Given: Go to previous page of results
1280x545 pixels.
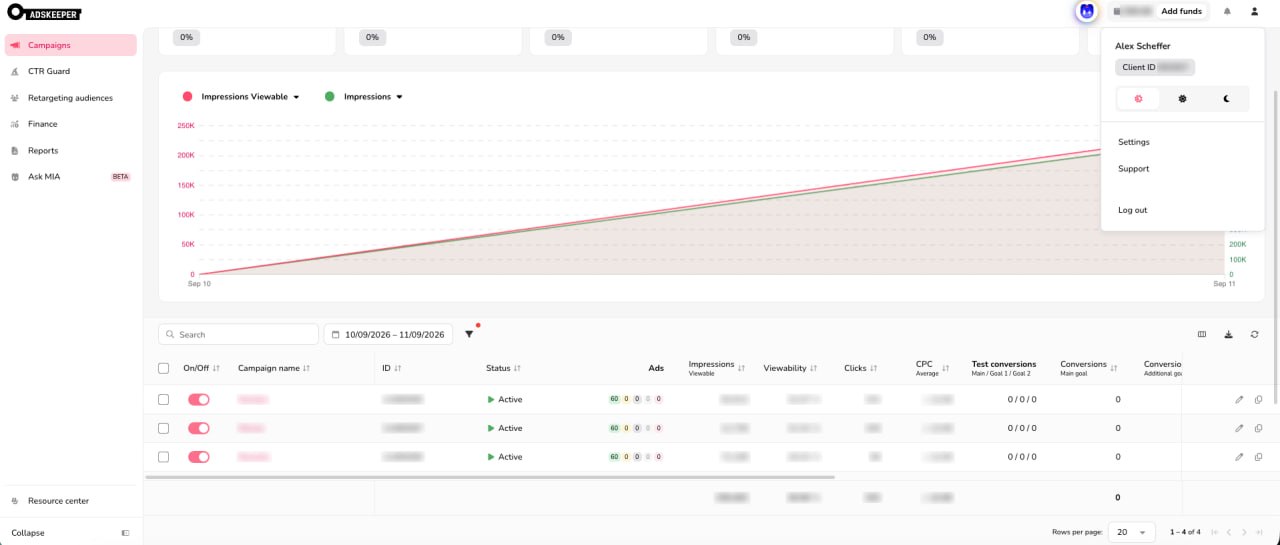Looking at the screenshot, I should coord(1229,532).
